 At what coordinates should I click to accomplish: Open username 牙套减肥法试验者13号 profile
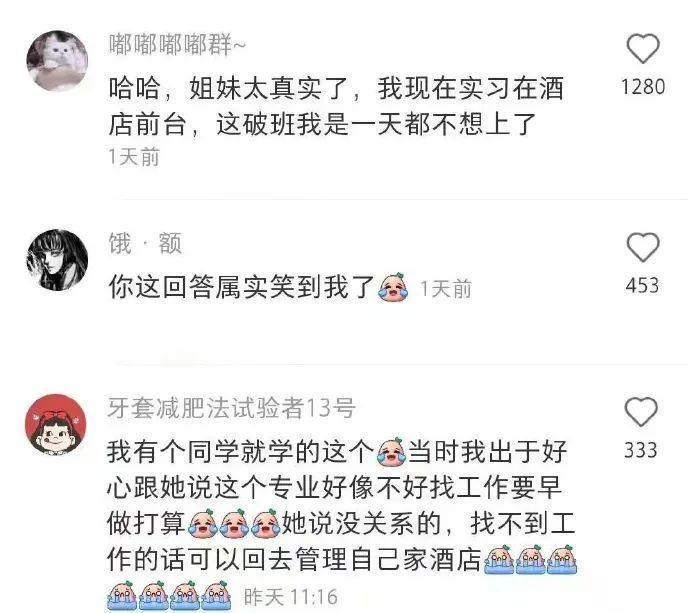(231, 408)
